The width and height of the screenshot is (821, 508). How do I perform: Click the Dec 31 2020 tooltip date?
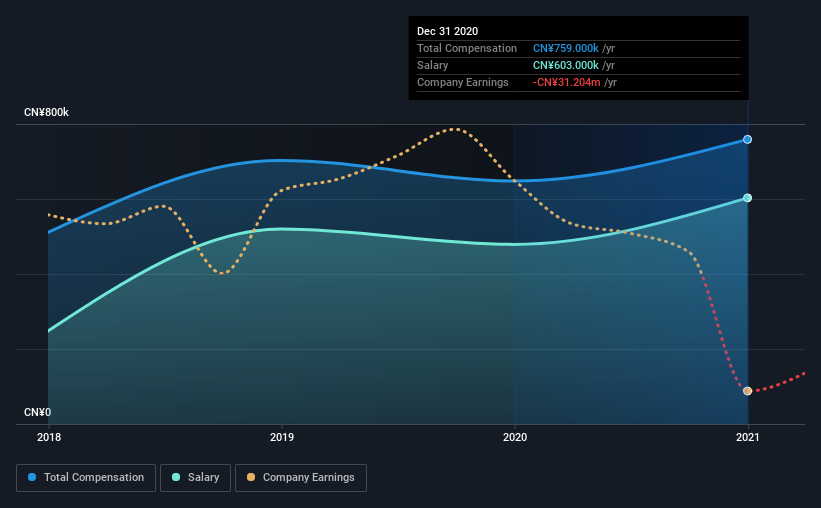[447, 31]
